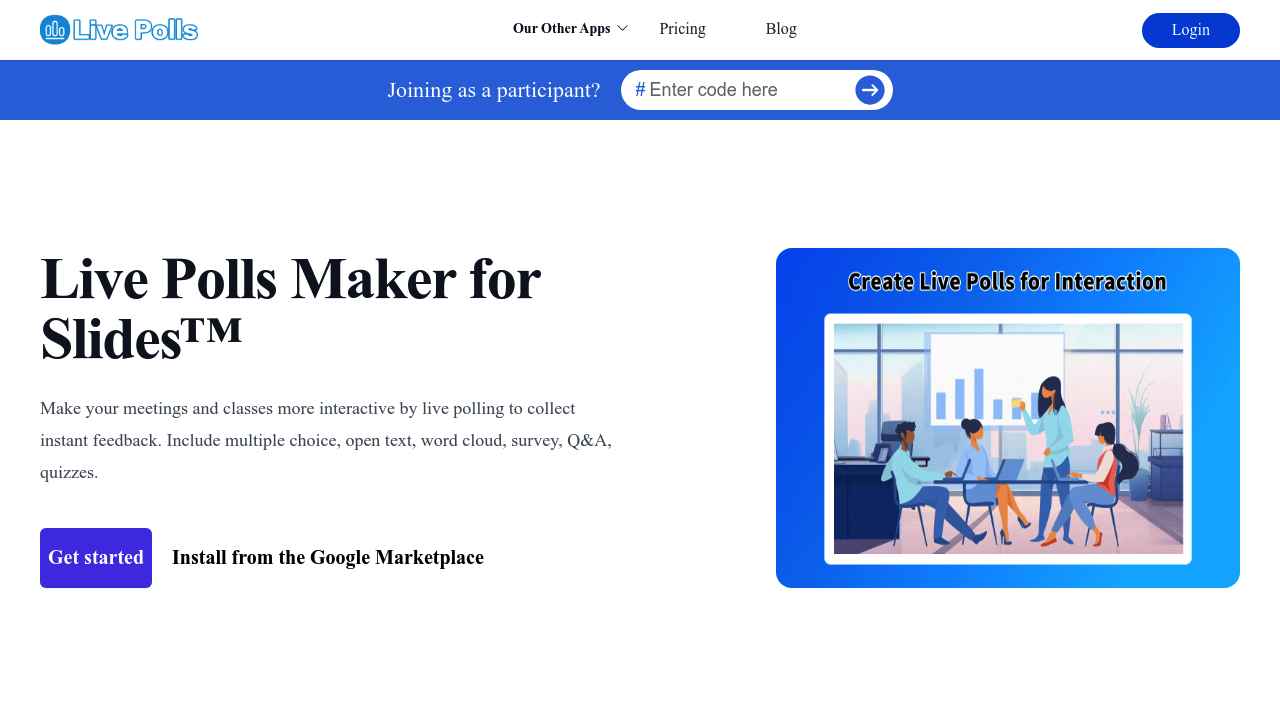The height and width of the screenshot is (720, 1280).
Task: Click the description paragraph about live polling
Action: tap(326, 440)
